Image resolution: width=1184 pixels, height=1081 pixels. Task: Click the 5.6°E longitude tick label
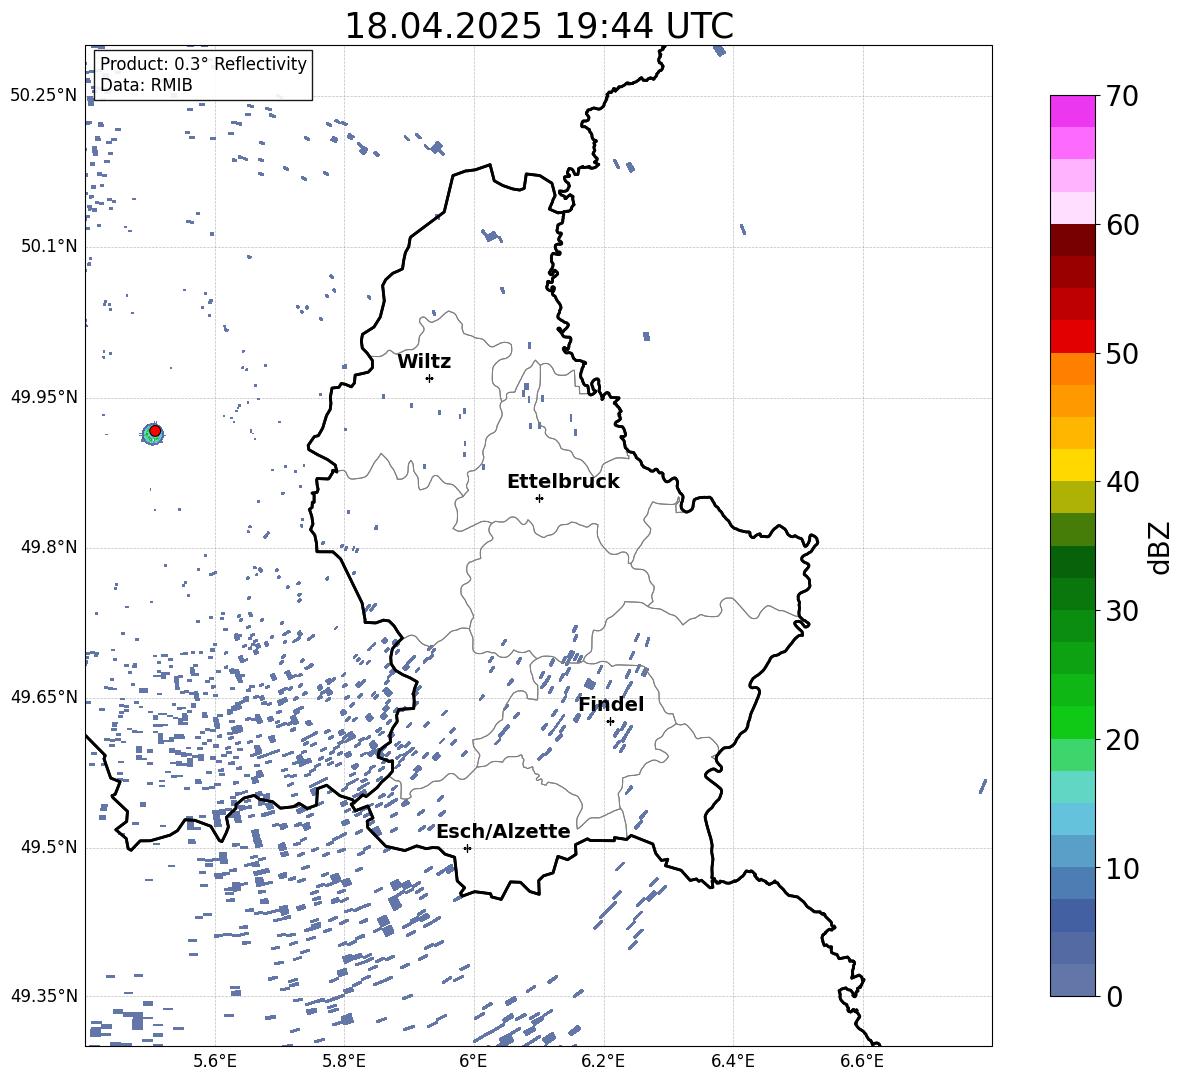click(215, 1061)
